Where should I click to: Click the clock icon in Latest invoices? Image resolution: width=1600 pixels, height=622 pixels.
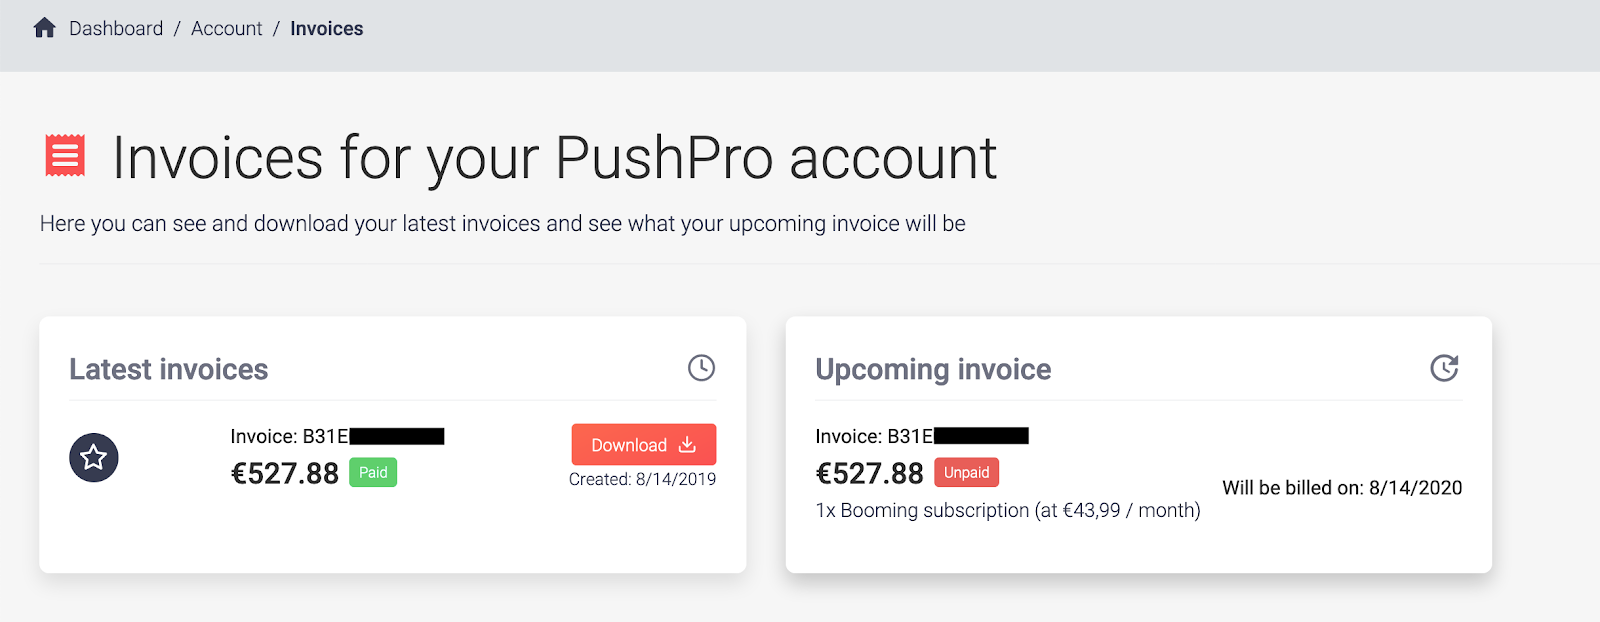701,368
